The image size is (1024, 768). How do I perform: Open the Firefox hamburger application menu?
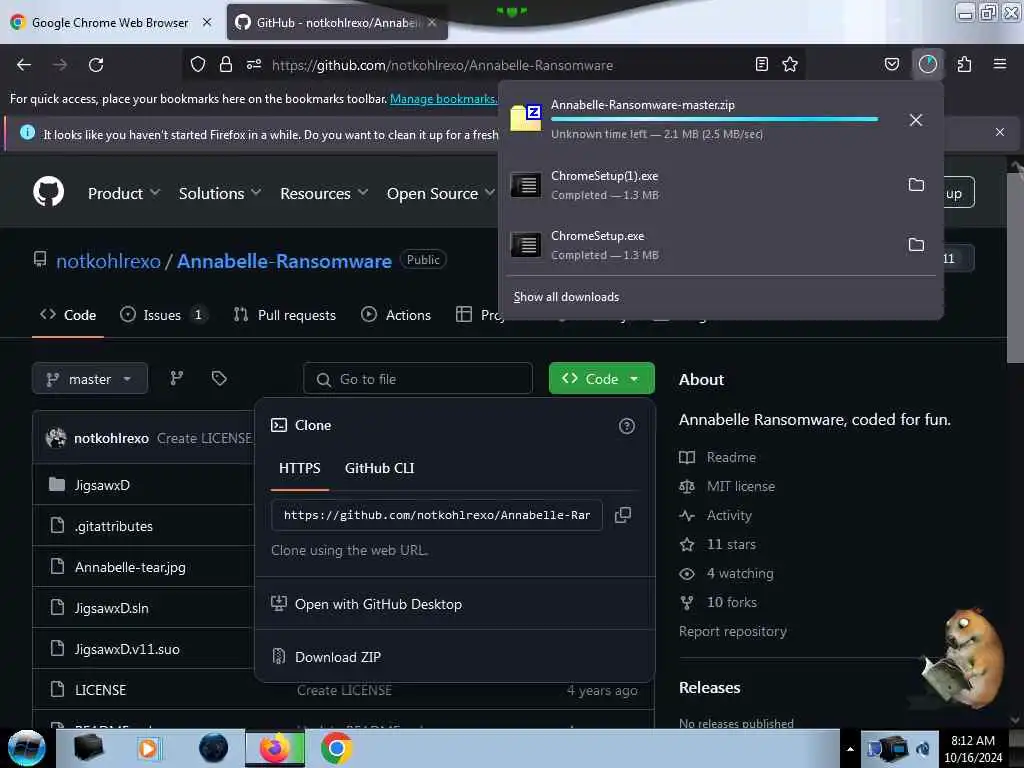tap(1000, 64)
